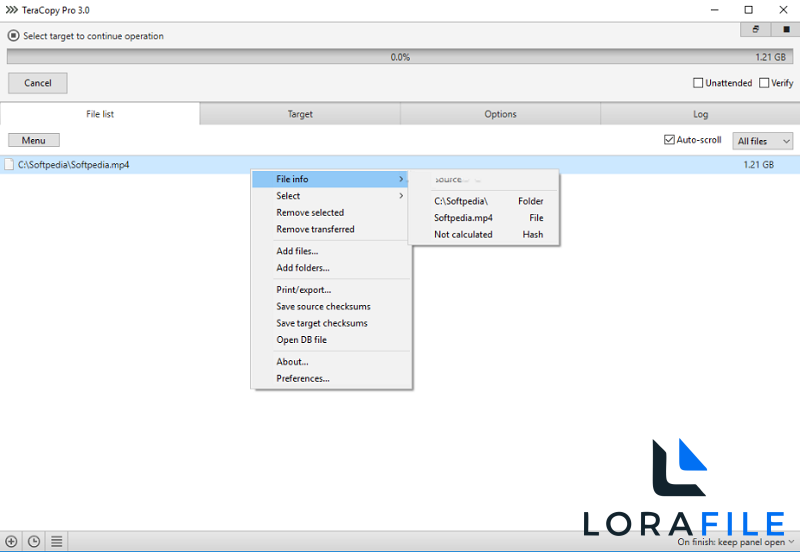800x552 pixels.
Task: Choose Save target checksums entry
Action: 332,323
